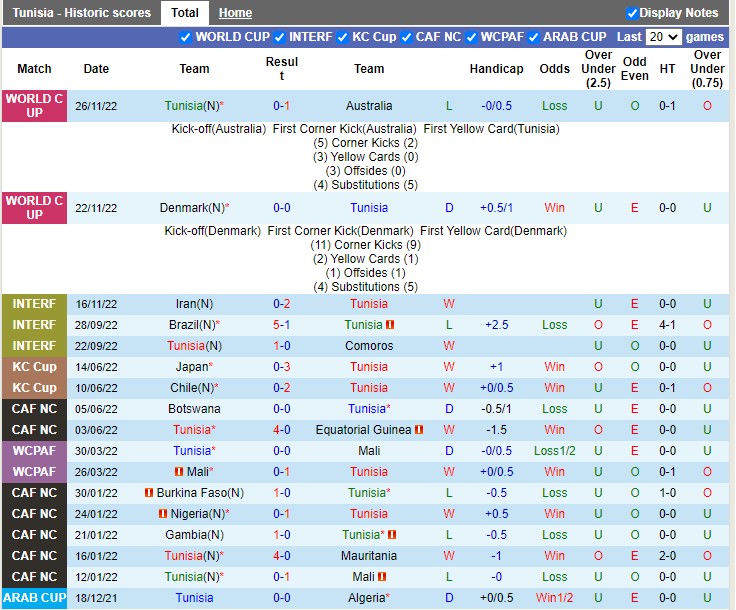
Task: Click red card icon after Mali on 12/01/22
Action: click(382, 577)
